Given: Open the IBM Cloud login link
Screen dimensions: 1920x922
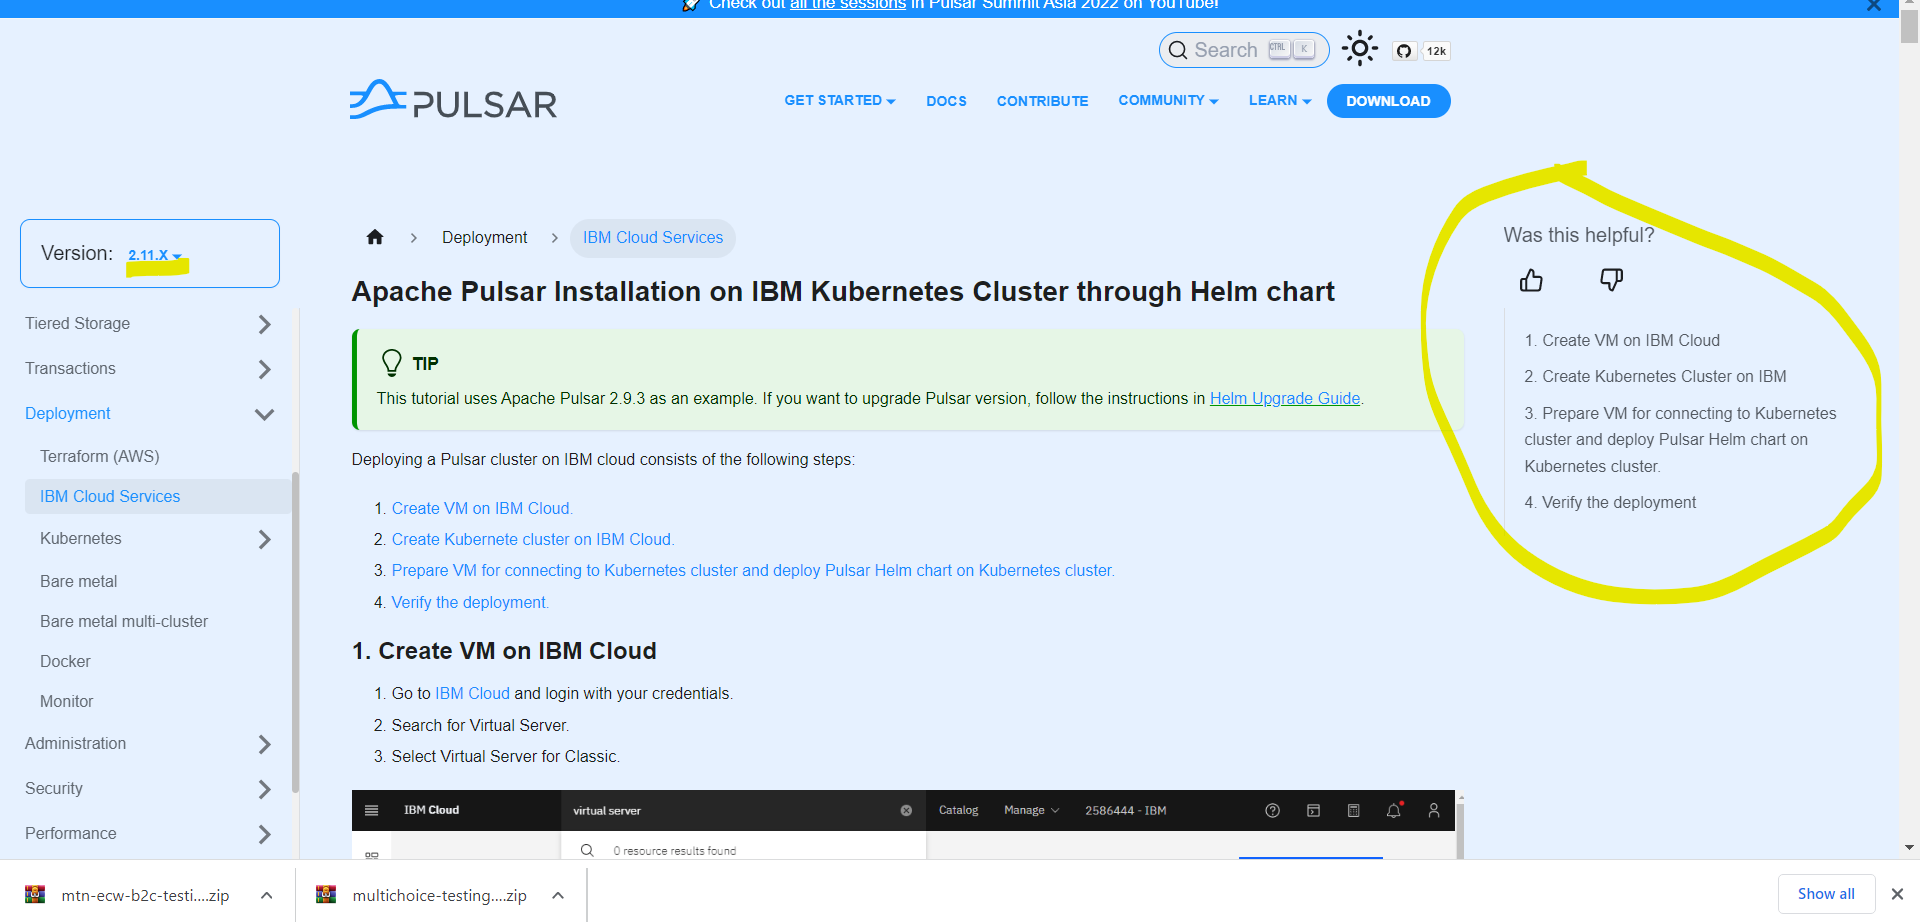Looking at the screenshot, I should pos(472,693).
